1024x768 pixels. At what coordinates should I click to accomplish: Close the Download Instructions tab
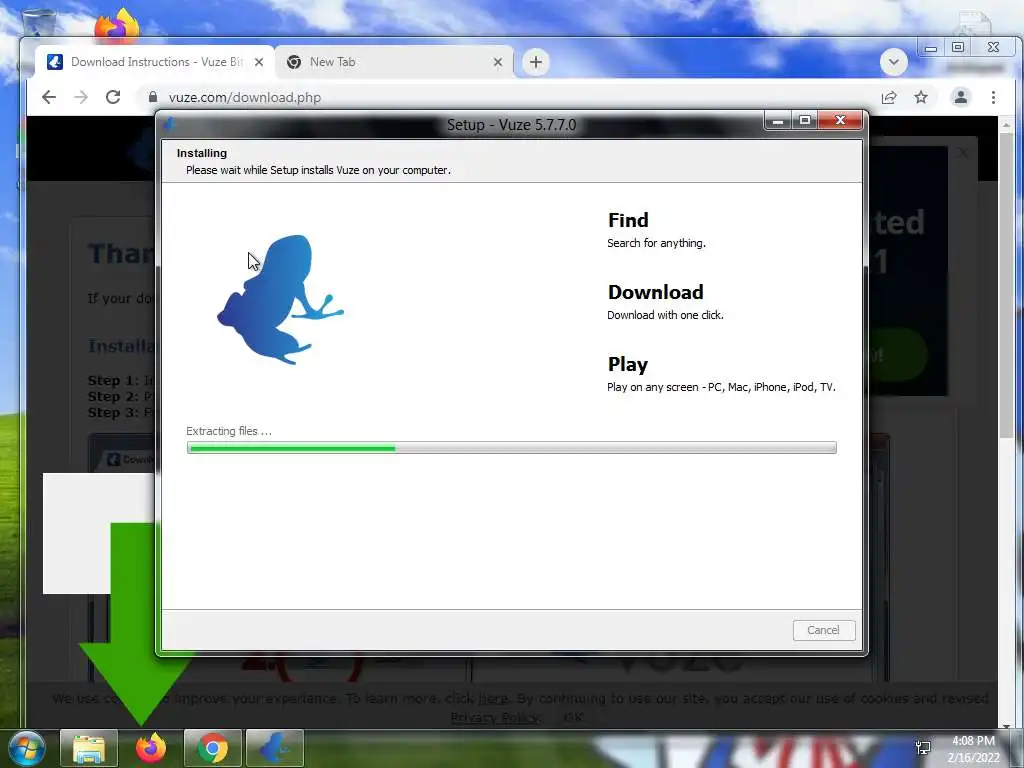(259, 62)
